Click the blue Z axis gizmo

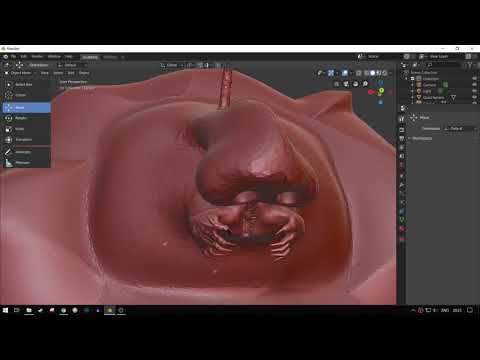pos(381,82)
